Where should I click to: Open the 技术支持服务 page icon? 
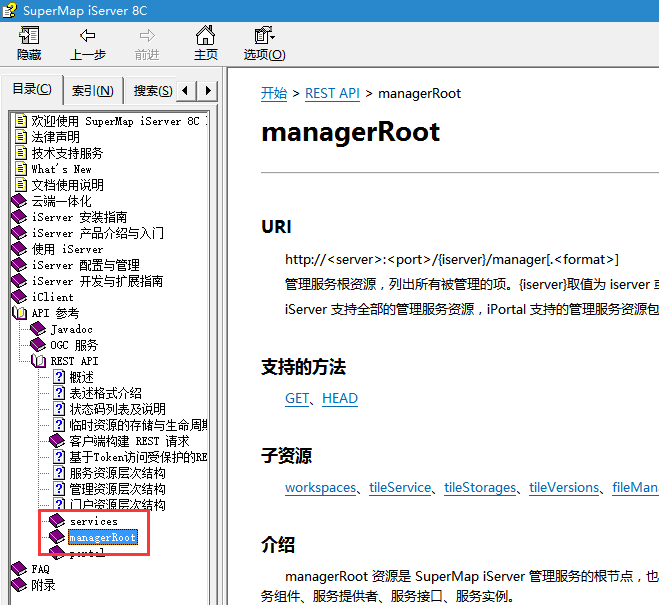(21, 153)
